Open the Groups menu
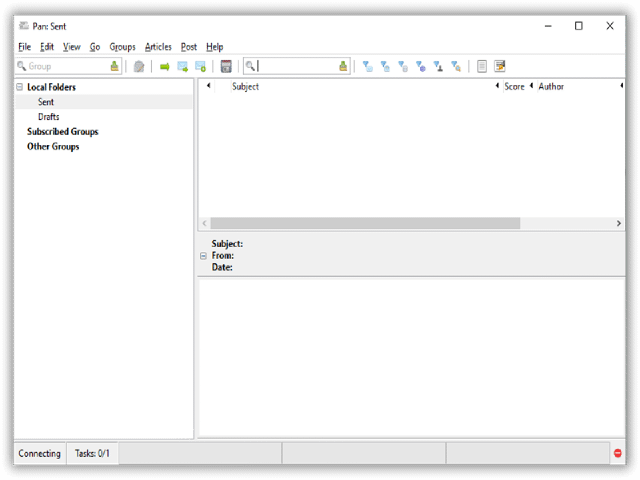This screenshot has height=480, width=640. (122, 47)
